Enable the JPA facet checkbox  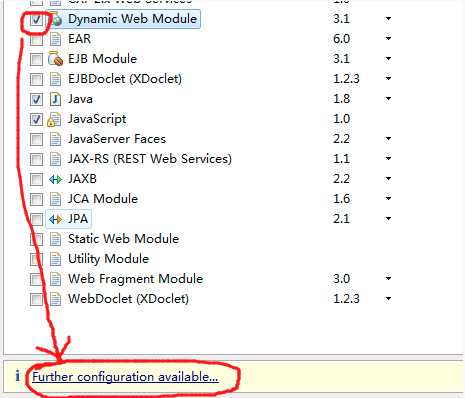click(36, 219)
